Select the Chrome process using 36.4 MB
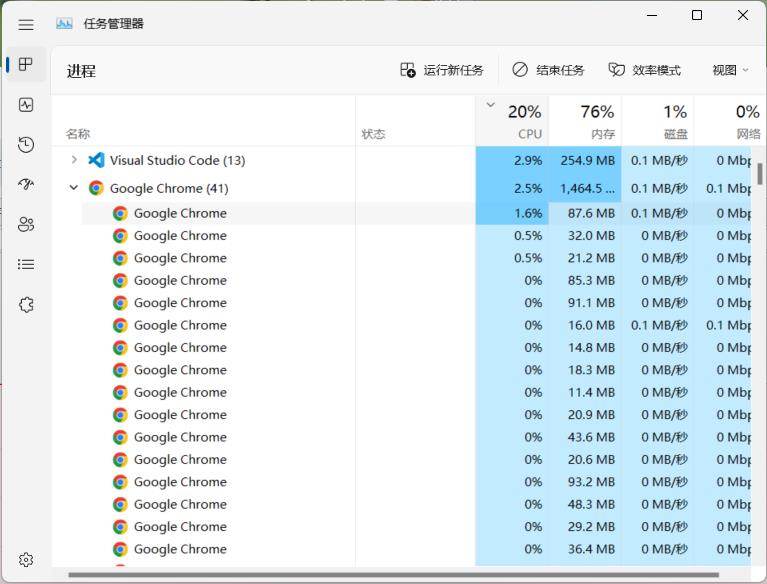Image resolution: width=767 pixels, height=584 pixels. (x=416, y=549)
